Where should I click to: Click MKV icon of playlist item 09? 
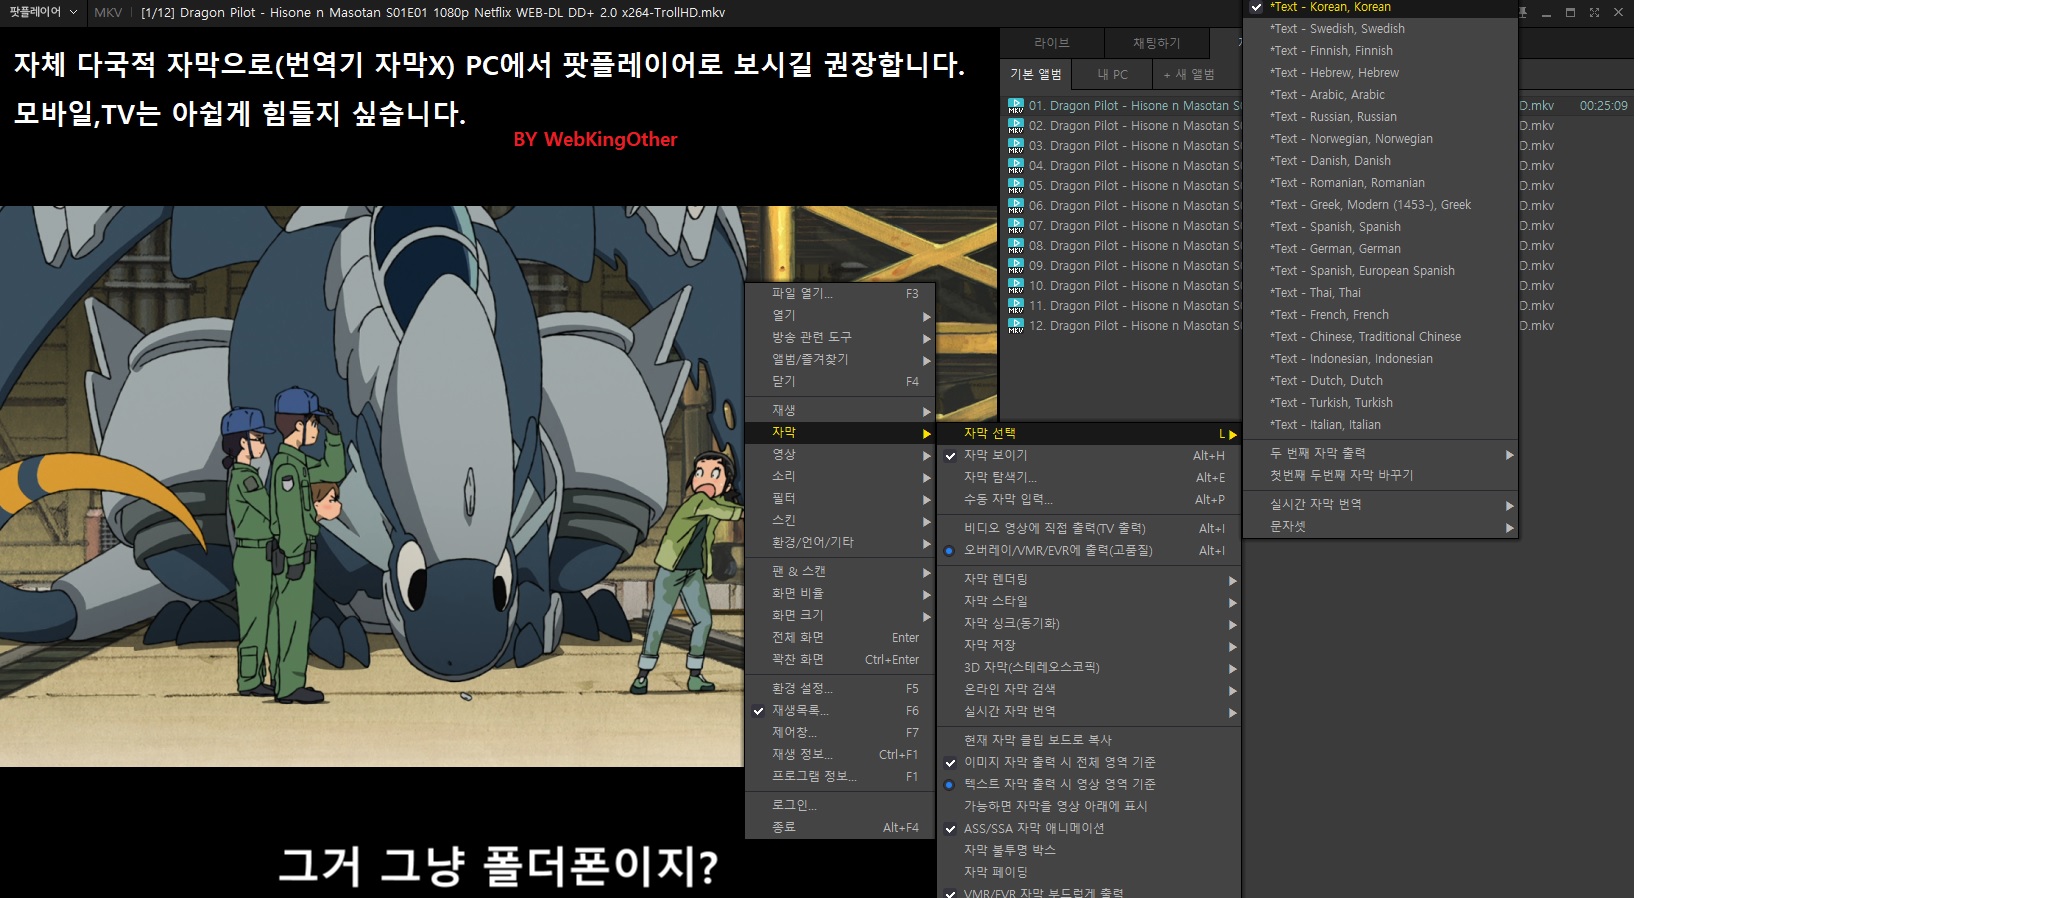[x=1015, y=265]
